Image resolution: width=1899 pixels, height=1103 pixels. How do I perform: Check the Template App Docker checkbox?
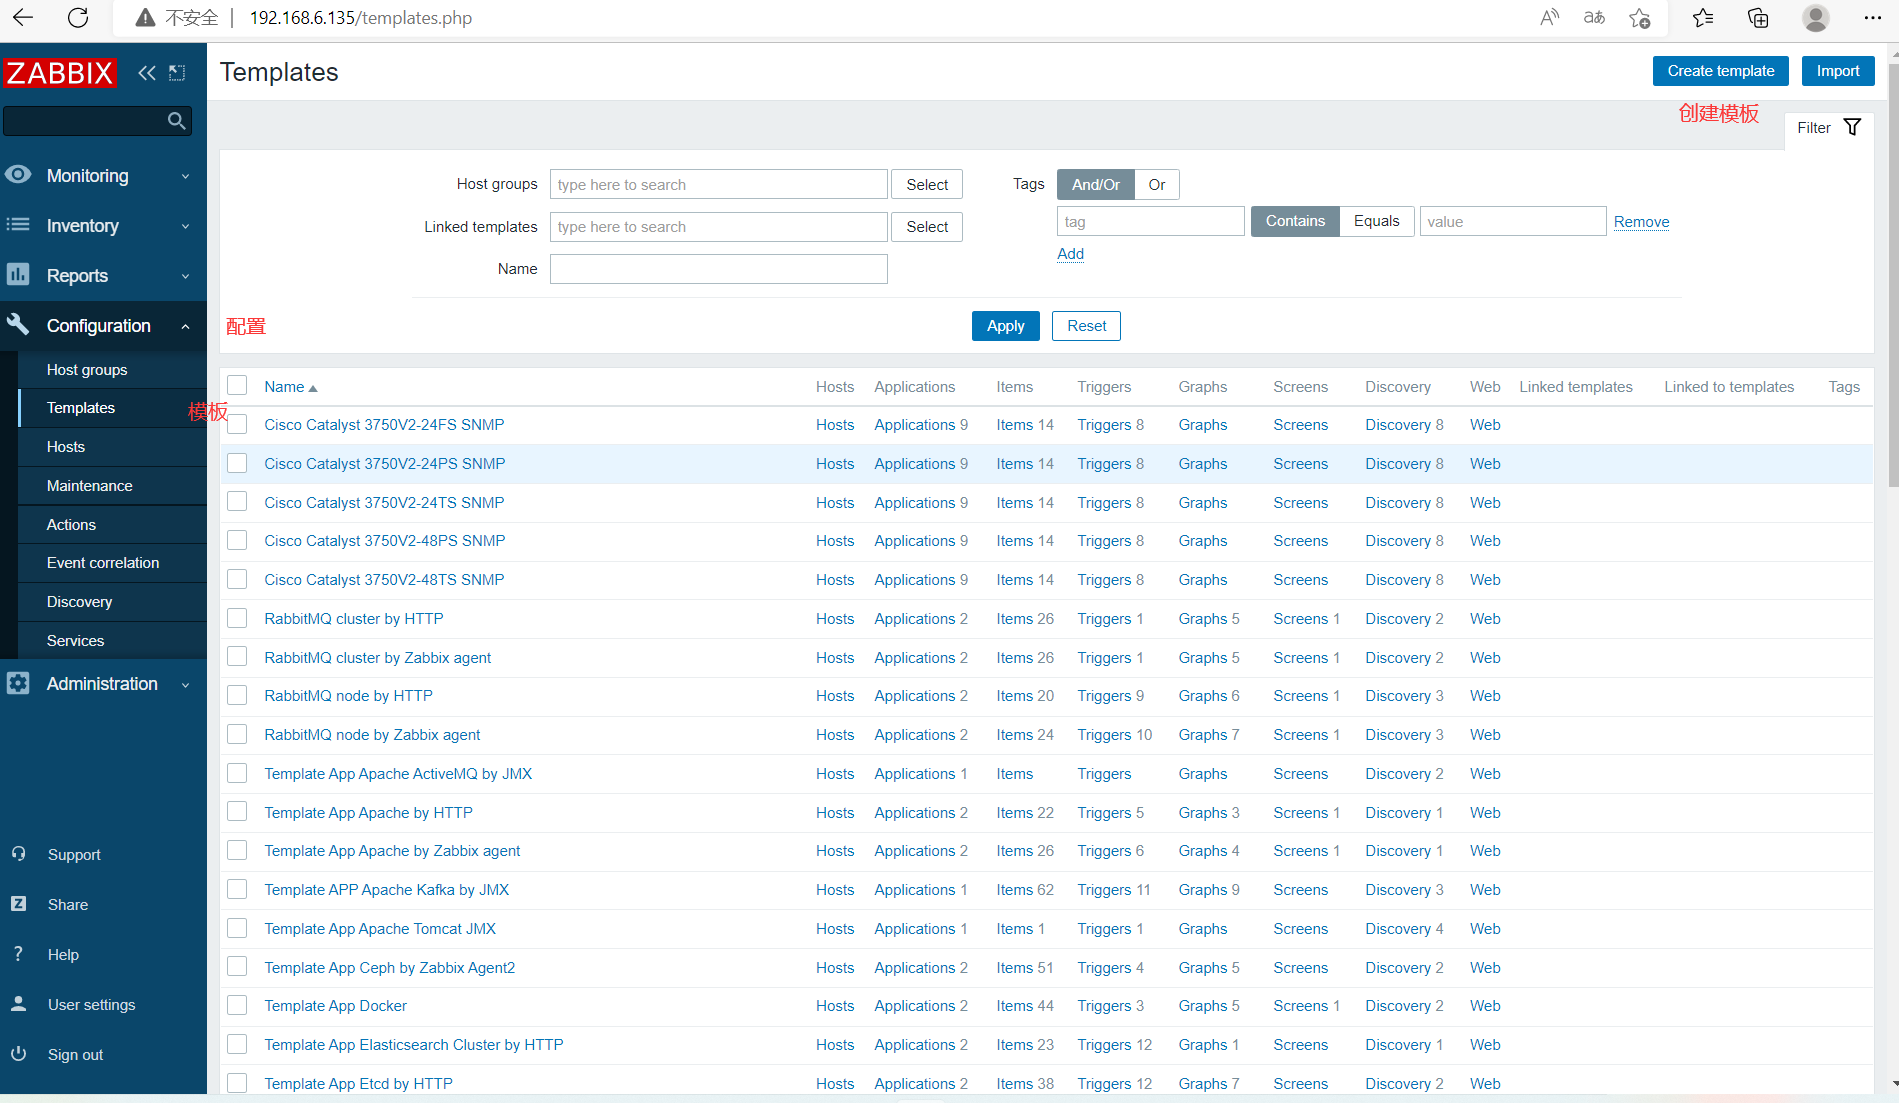point(237,1005)
